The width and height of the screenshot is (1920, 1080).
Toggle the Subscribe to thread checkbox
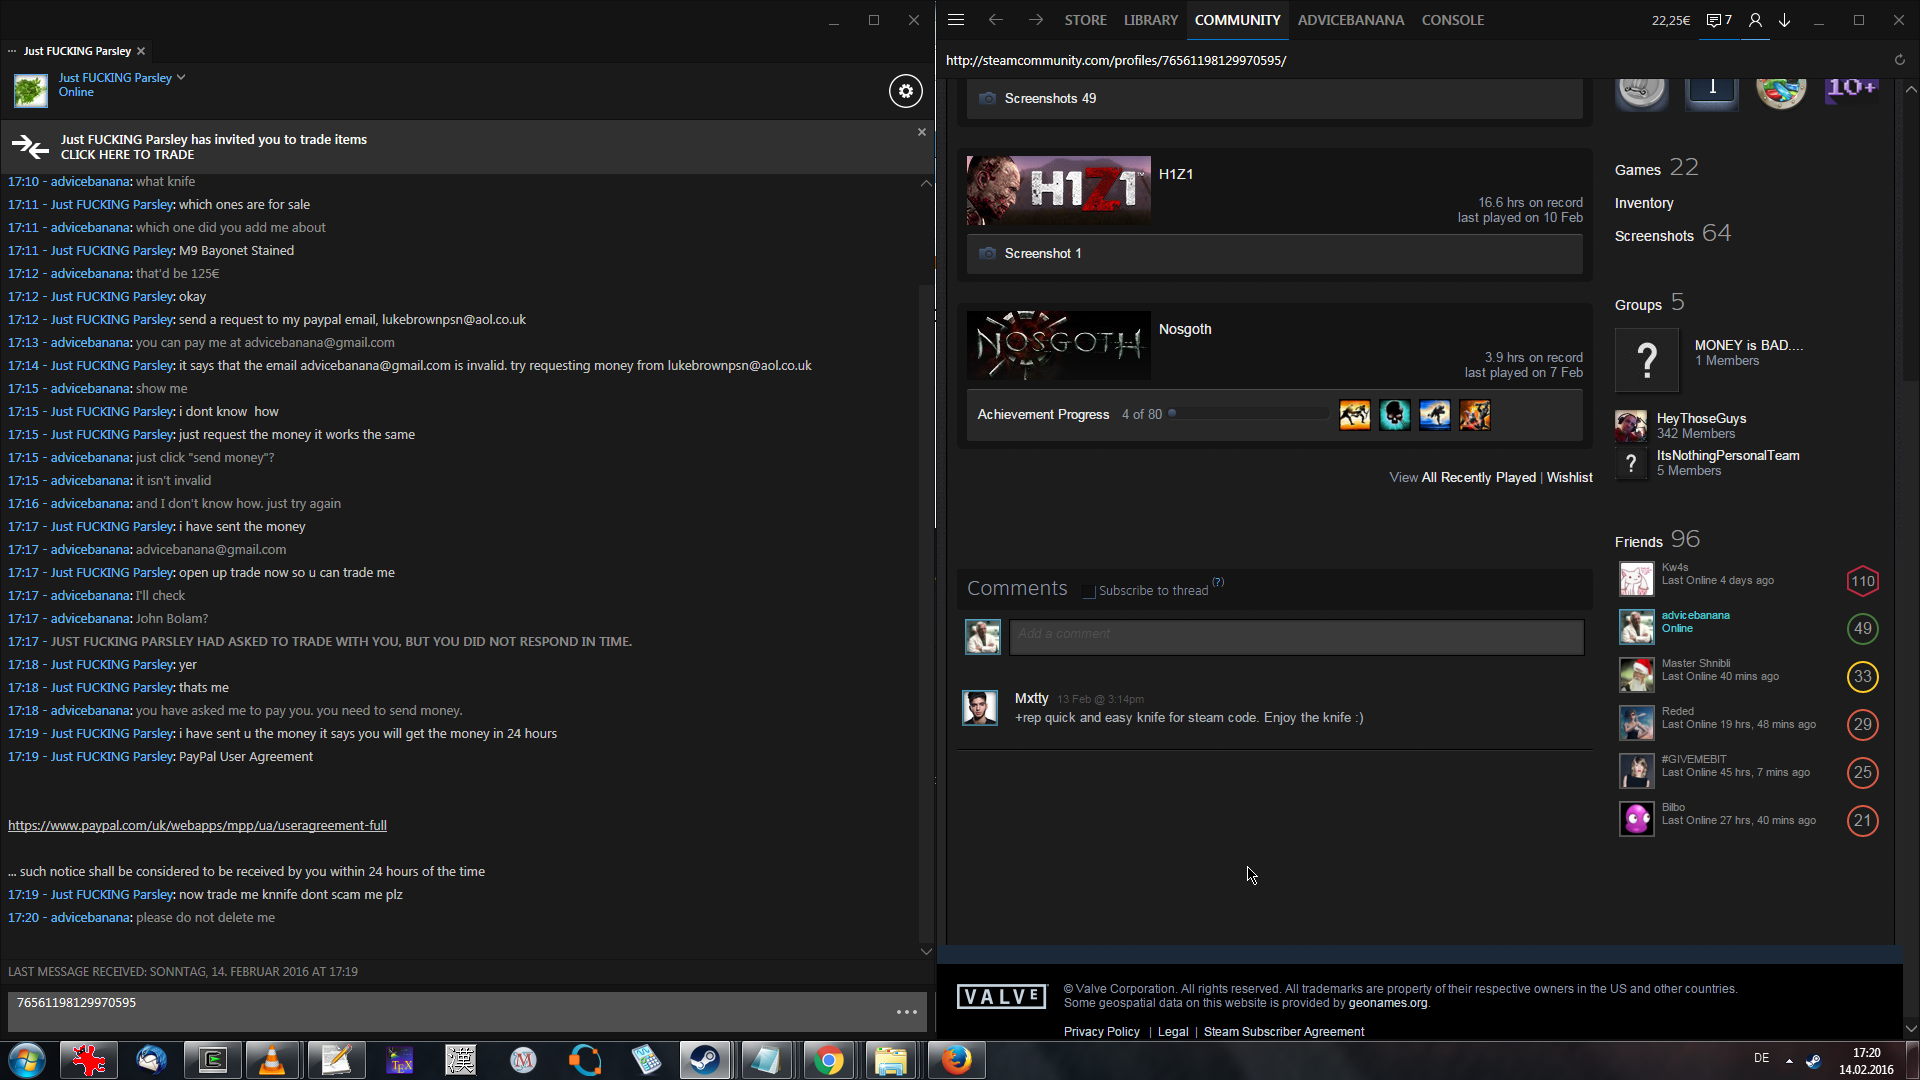pos(1089,592)
